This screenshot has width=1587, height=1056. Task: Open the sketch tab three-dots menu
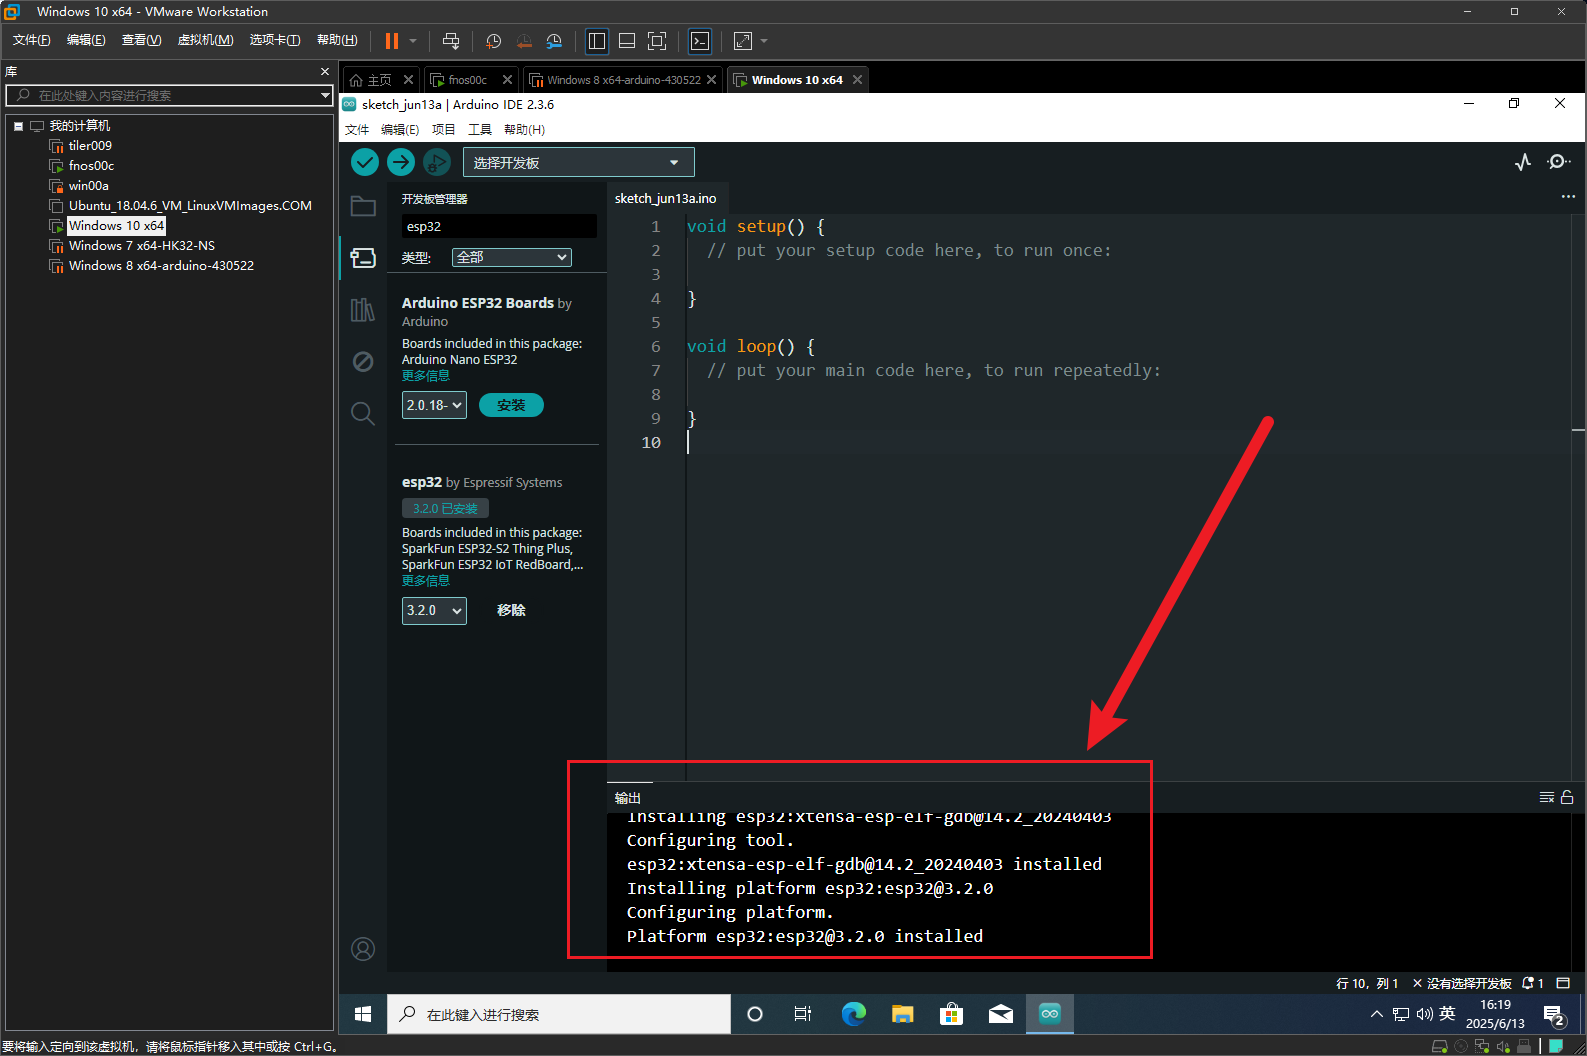pos(1568,197)
